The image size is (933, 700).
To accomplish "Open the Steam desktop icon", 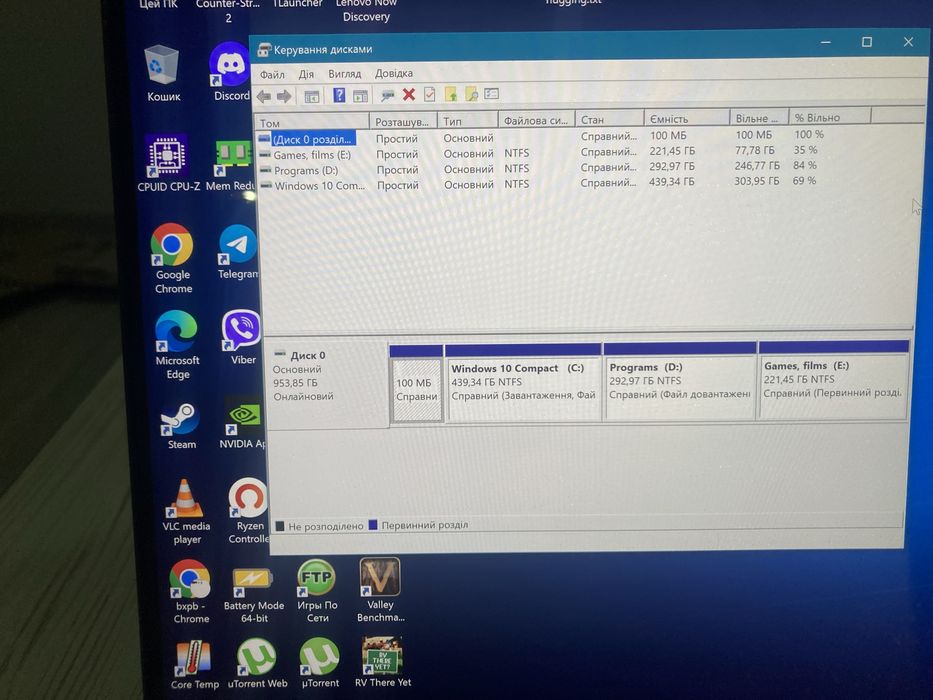I will [180, 426].
